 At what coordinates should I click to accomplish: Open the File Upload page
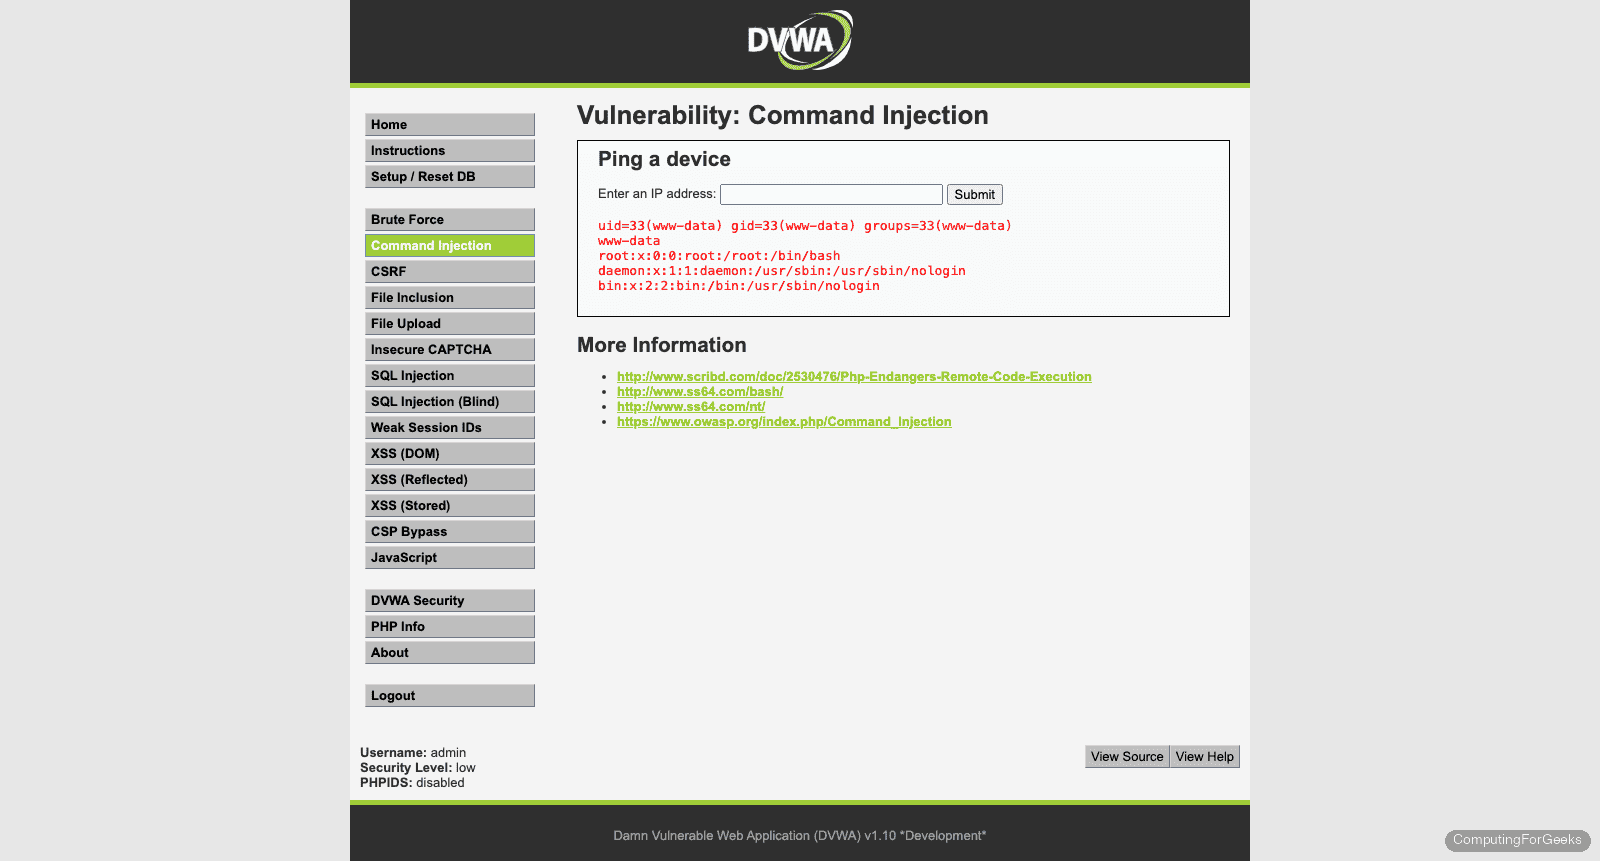pyautogui.click(x=450, y=324)
